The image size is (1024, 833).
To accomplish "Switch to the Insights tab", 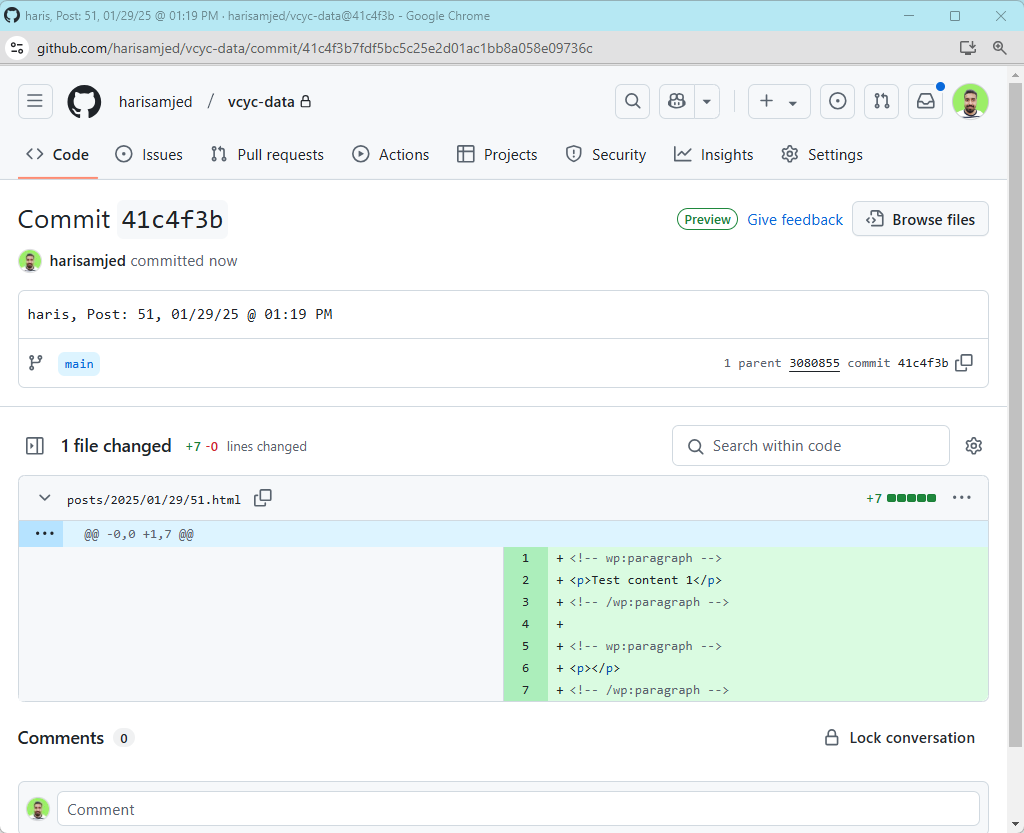I will [x=713, y=155].
